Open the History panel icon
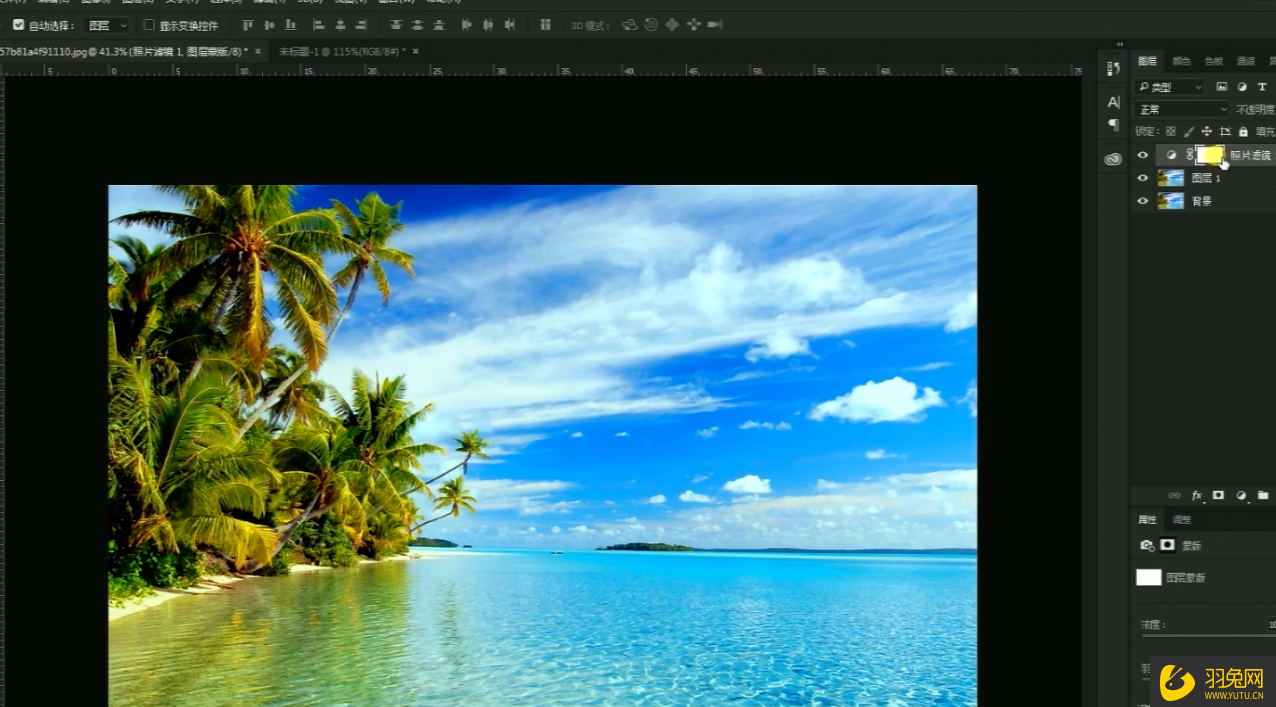This screenshot has height=707, width=1276. click(1113, 68)
